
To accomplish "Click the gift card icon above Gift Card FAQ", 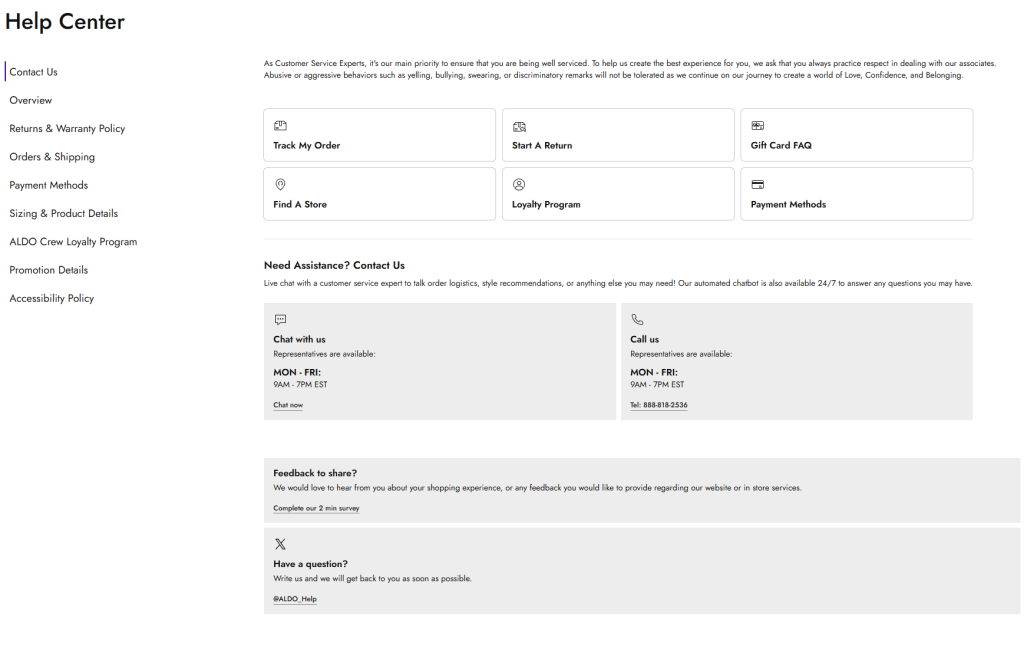I will click(757, 126).
